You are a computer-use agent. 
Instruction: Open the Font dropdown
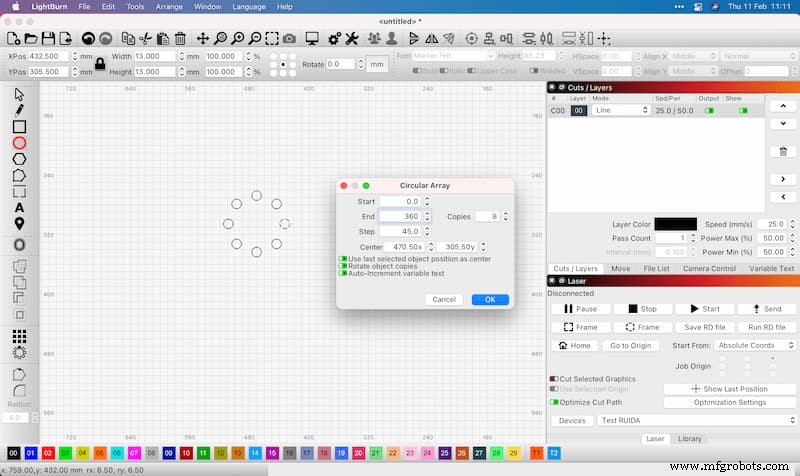point(454,56)
